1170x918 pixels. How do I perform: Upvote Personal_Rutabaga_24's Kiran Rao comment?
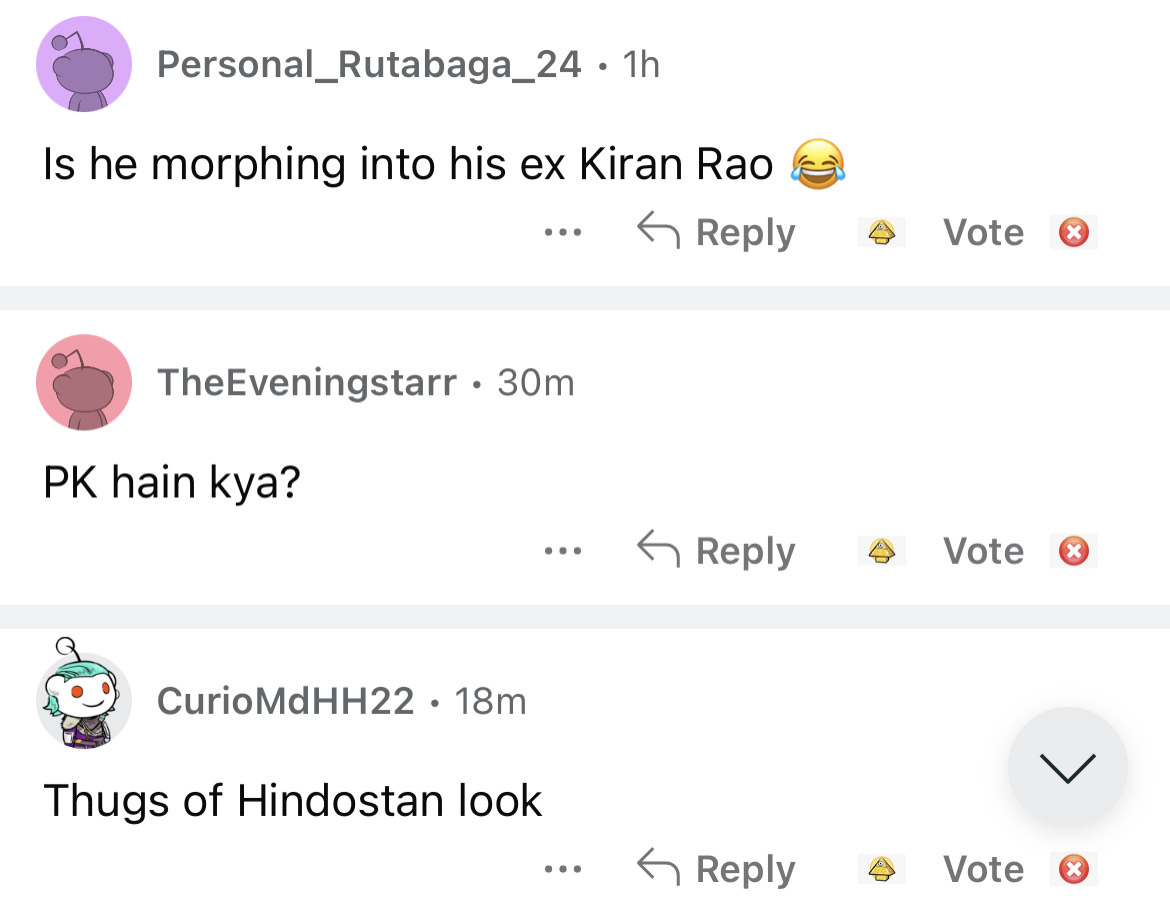click(x=881, y=233)
